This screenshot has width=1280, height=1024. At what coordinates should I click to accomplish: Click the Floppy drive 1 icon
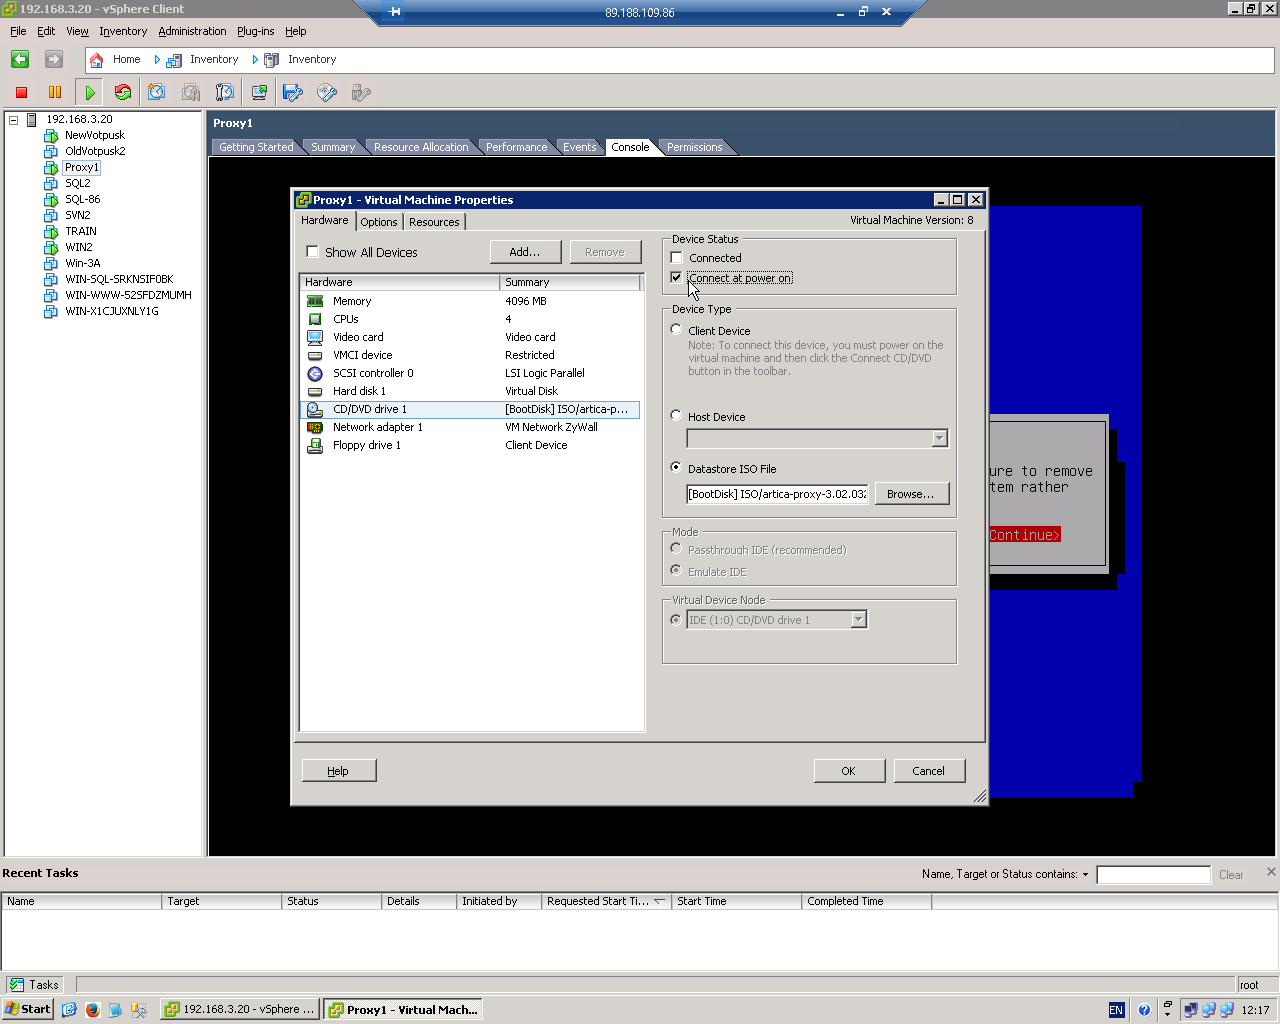pos(315,445)
